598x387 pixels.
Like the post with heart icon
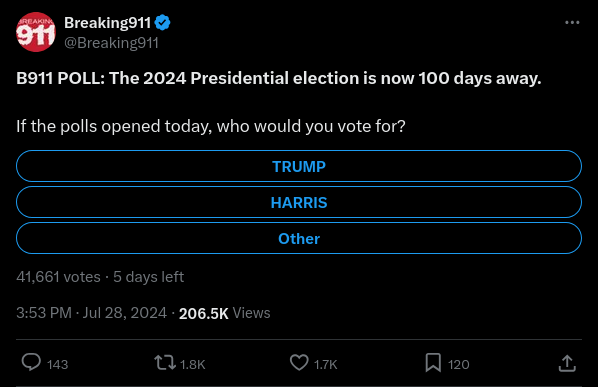tap(299, 363)
